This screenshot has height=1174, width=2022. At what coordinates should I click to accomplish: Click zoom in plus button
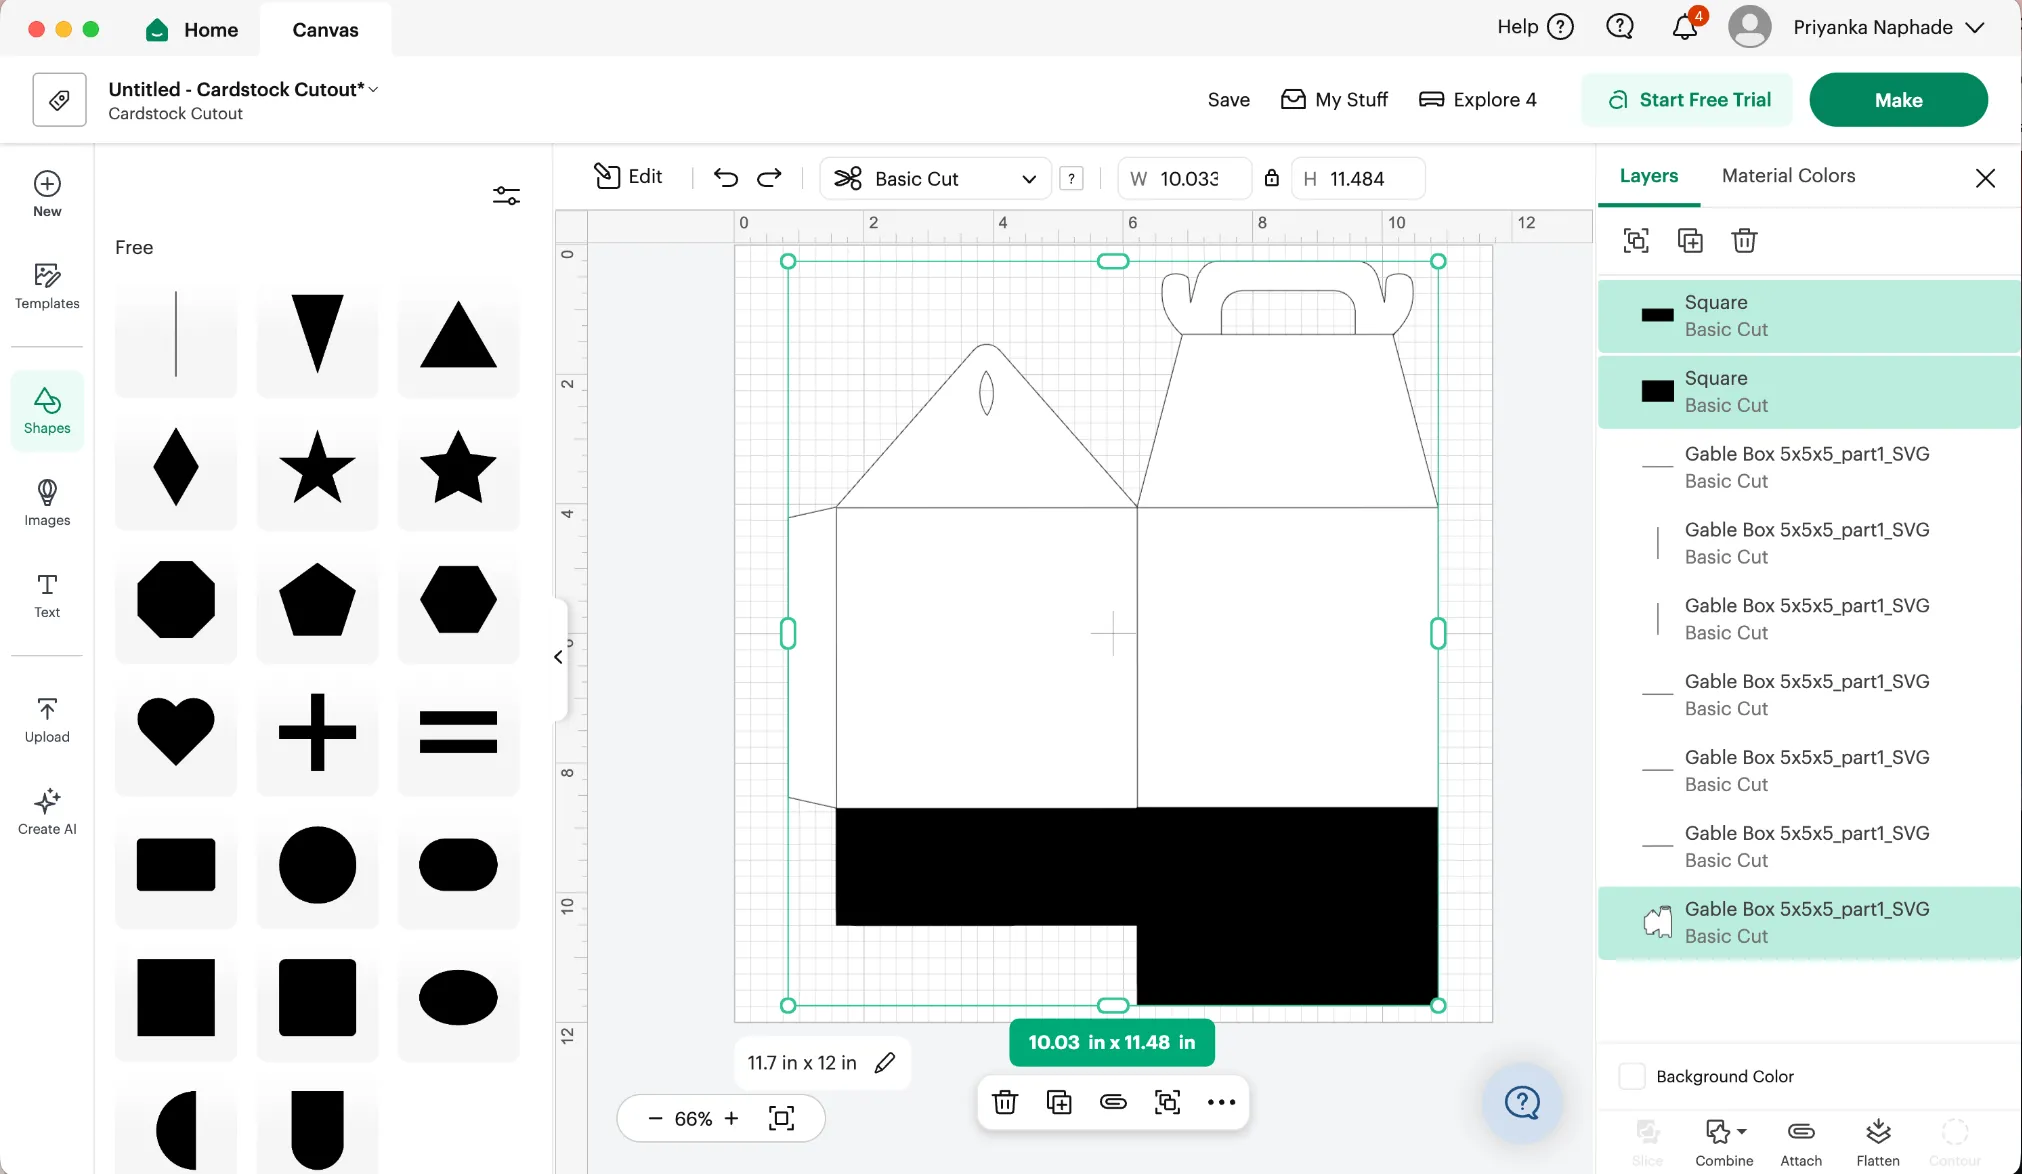731,1118
